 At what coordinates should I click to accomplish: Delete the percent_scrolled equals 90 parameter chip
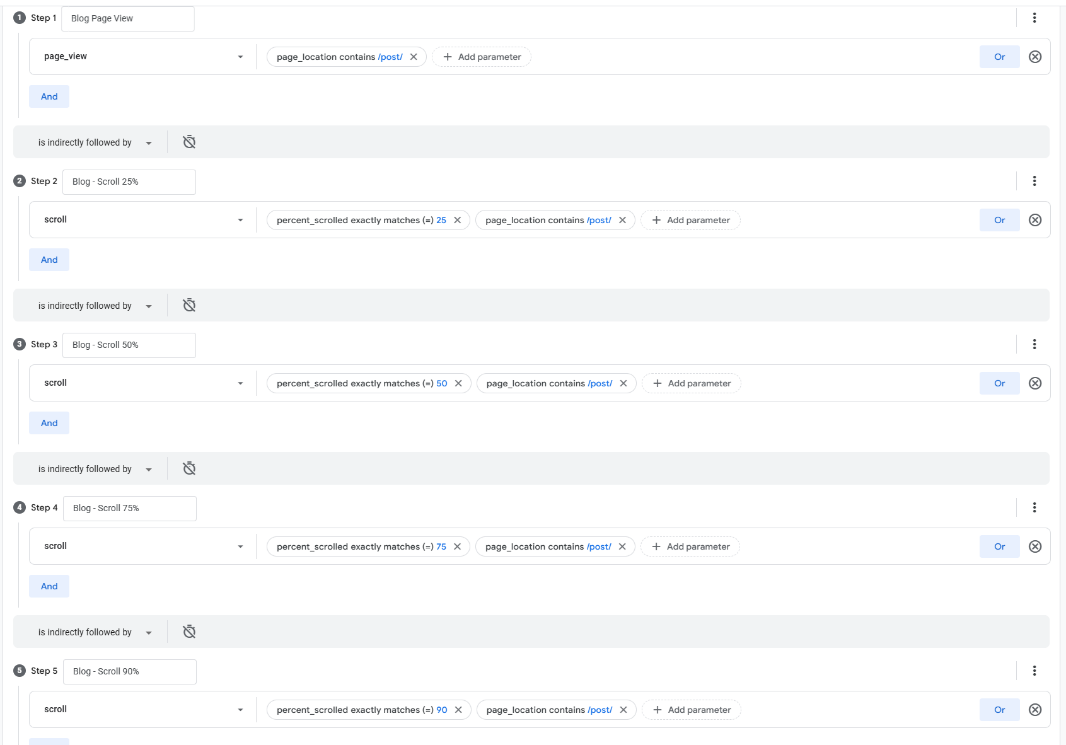pos(458,710)
